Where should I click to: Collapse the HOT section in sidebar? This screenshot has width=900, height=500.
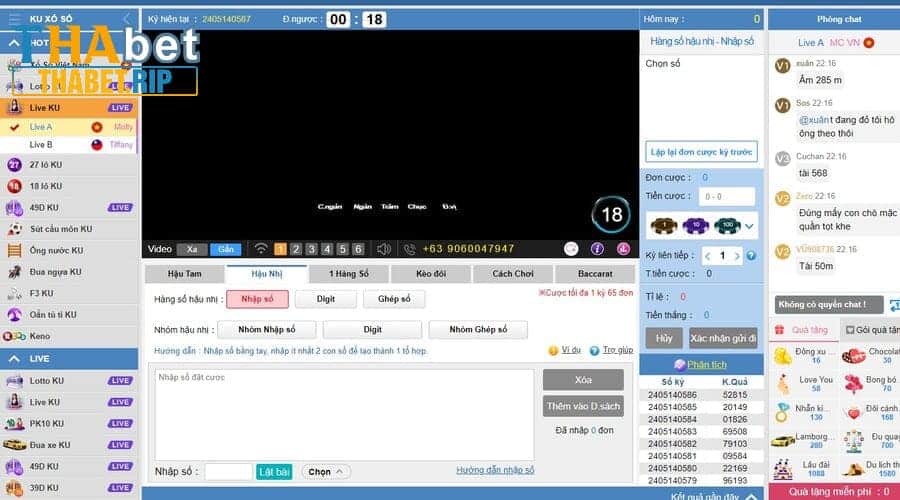pyautogui.click(x=15, y=43)
